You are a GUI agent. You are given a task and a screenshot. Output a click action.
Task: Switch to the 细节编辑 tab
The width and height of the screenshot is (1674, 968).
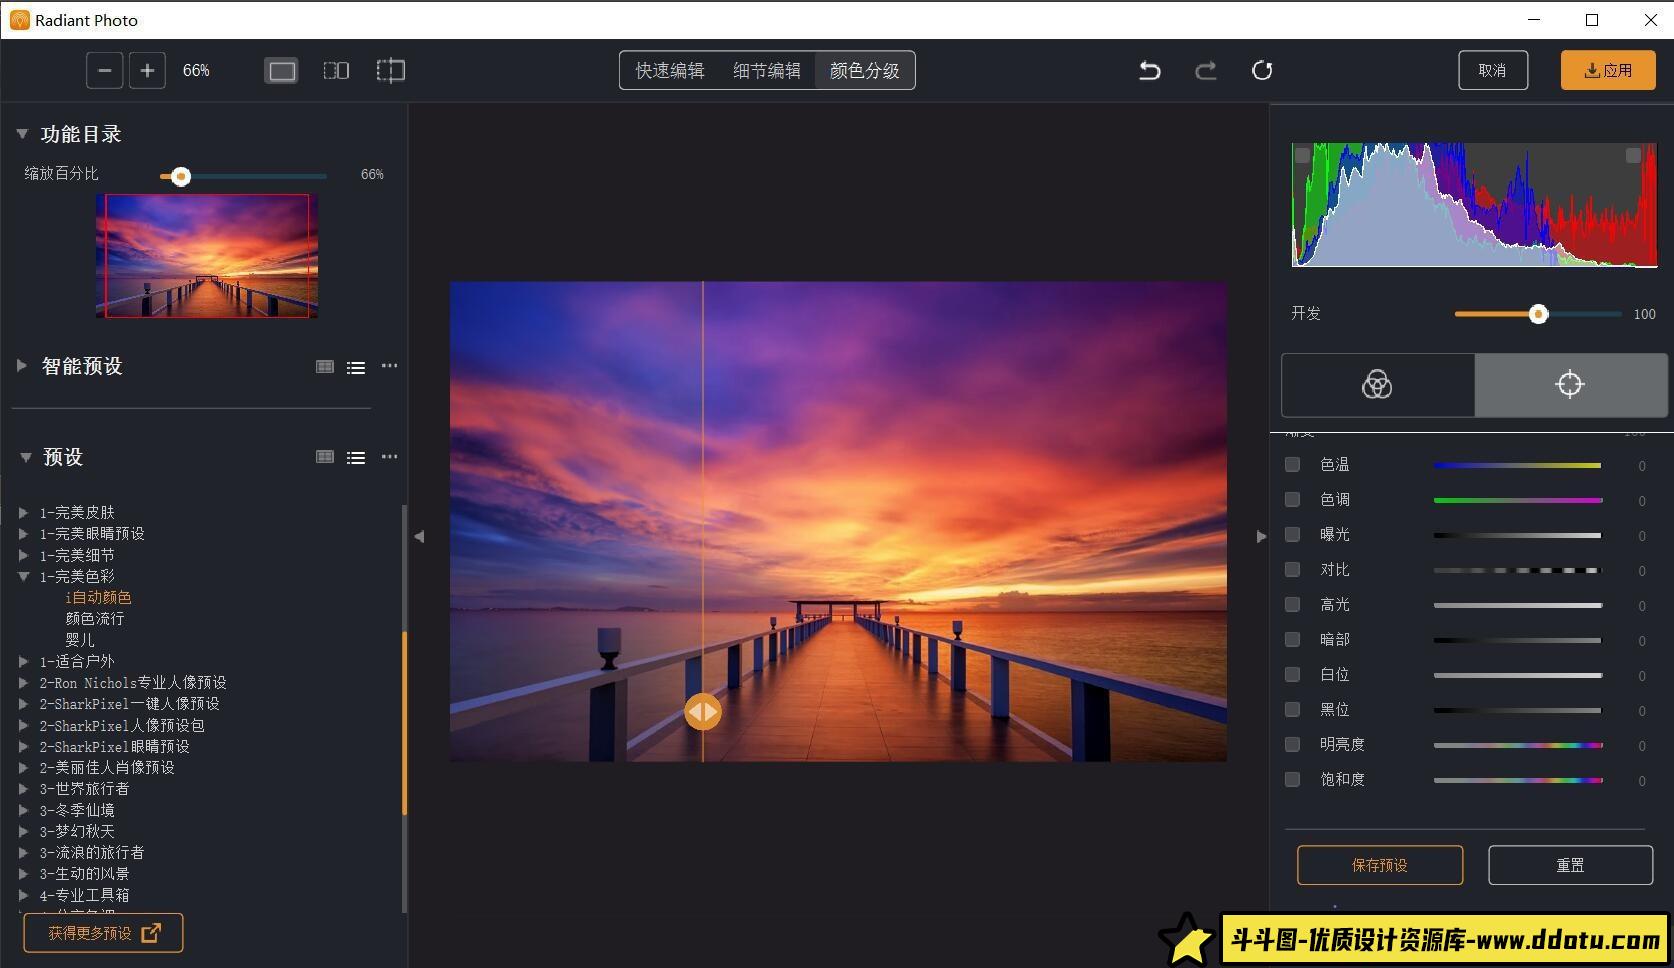[765, 70]
